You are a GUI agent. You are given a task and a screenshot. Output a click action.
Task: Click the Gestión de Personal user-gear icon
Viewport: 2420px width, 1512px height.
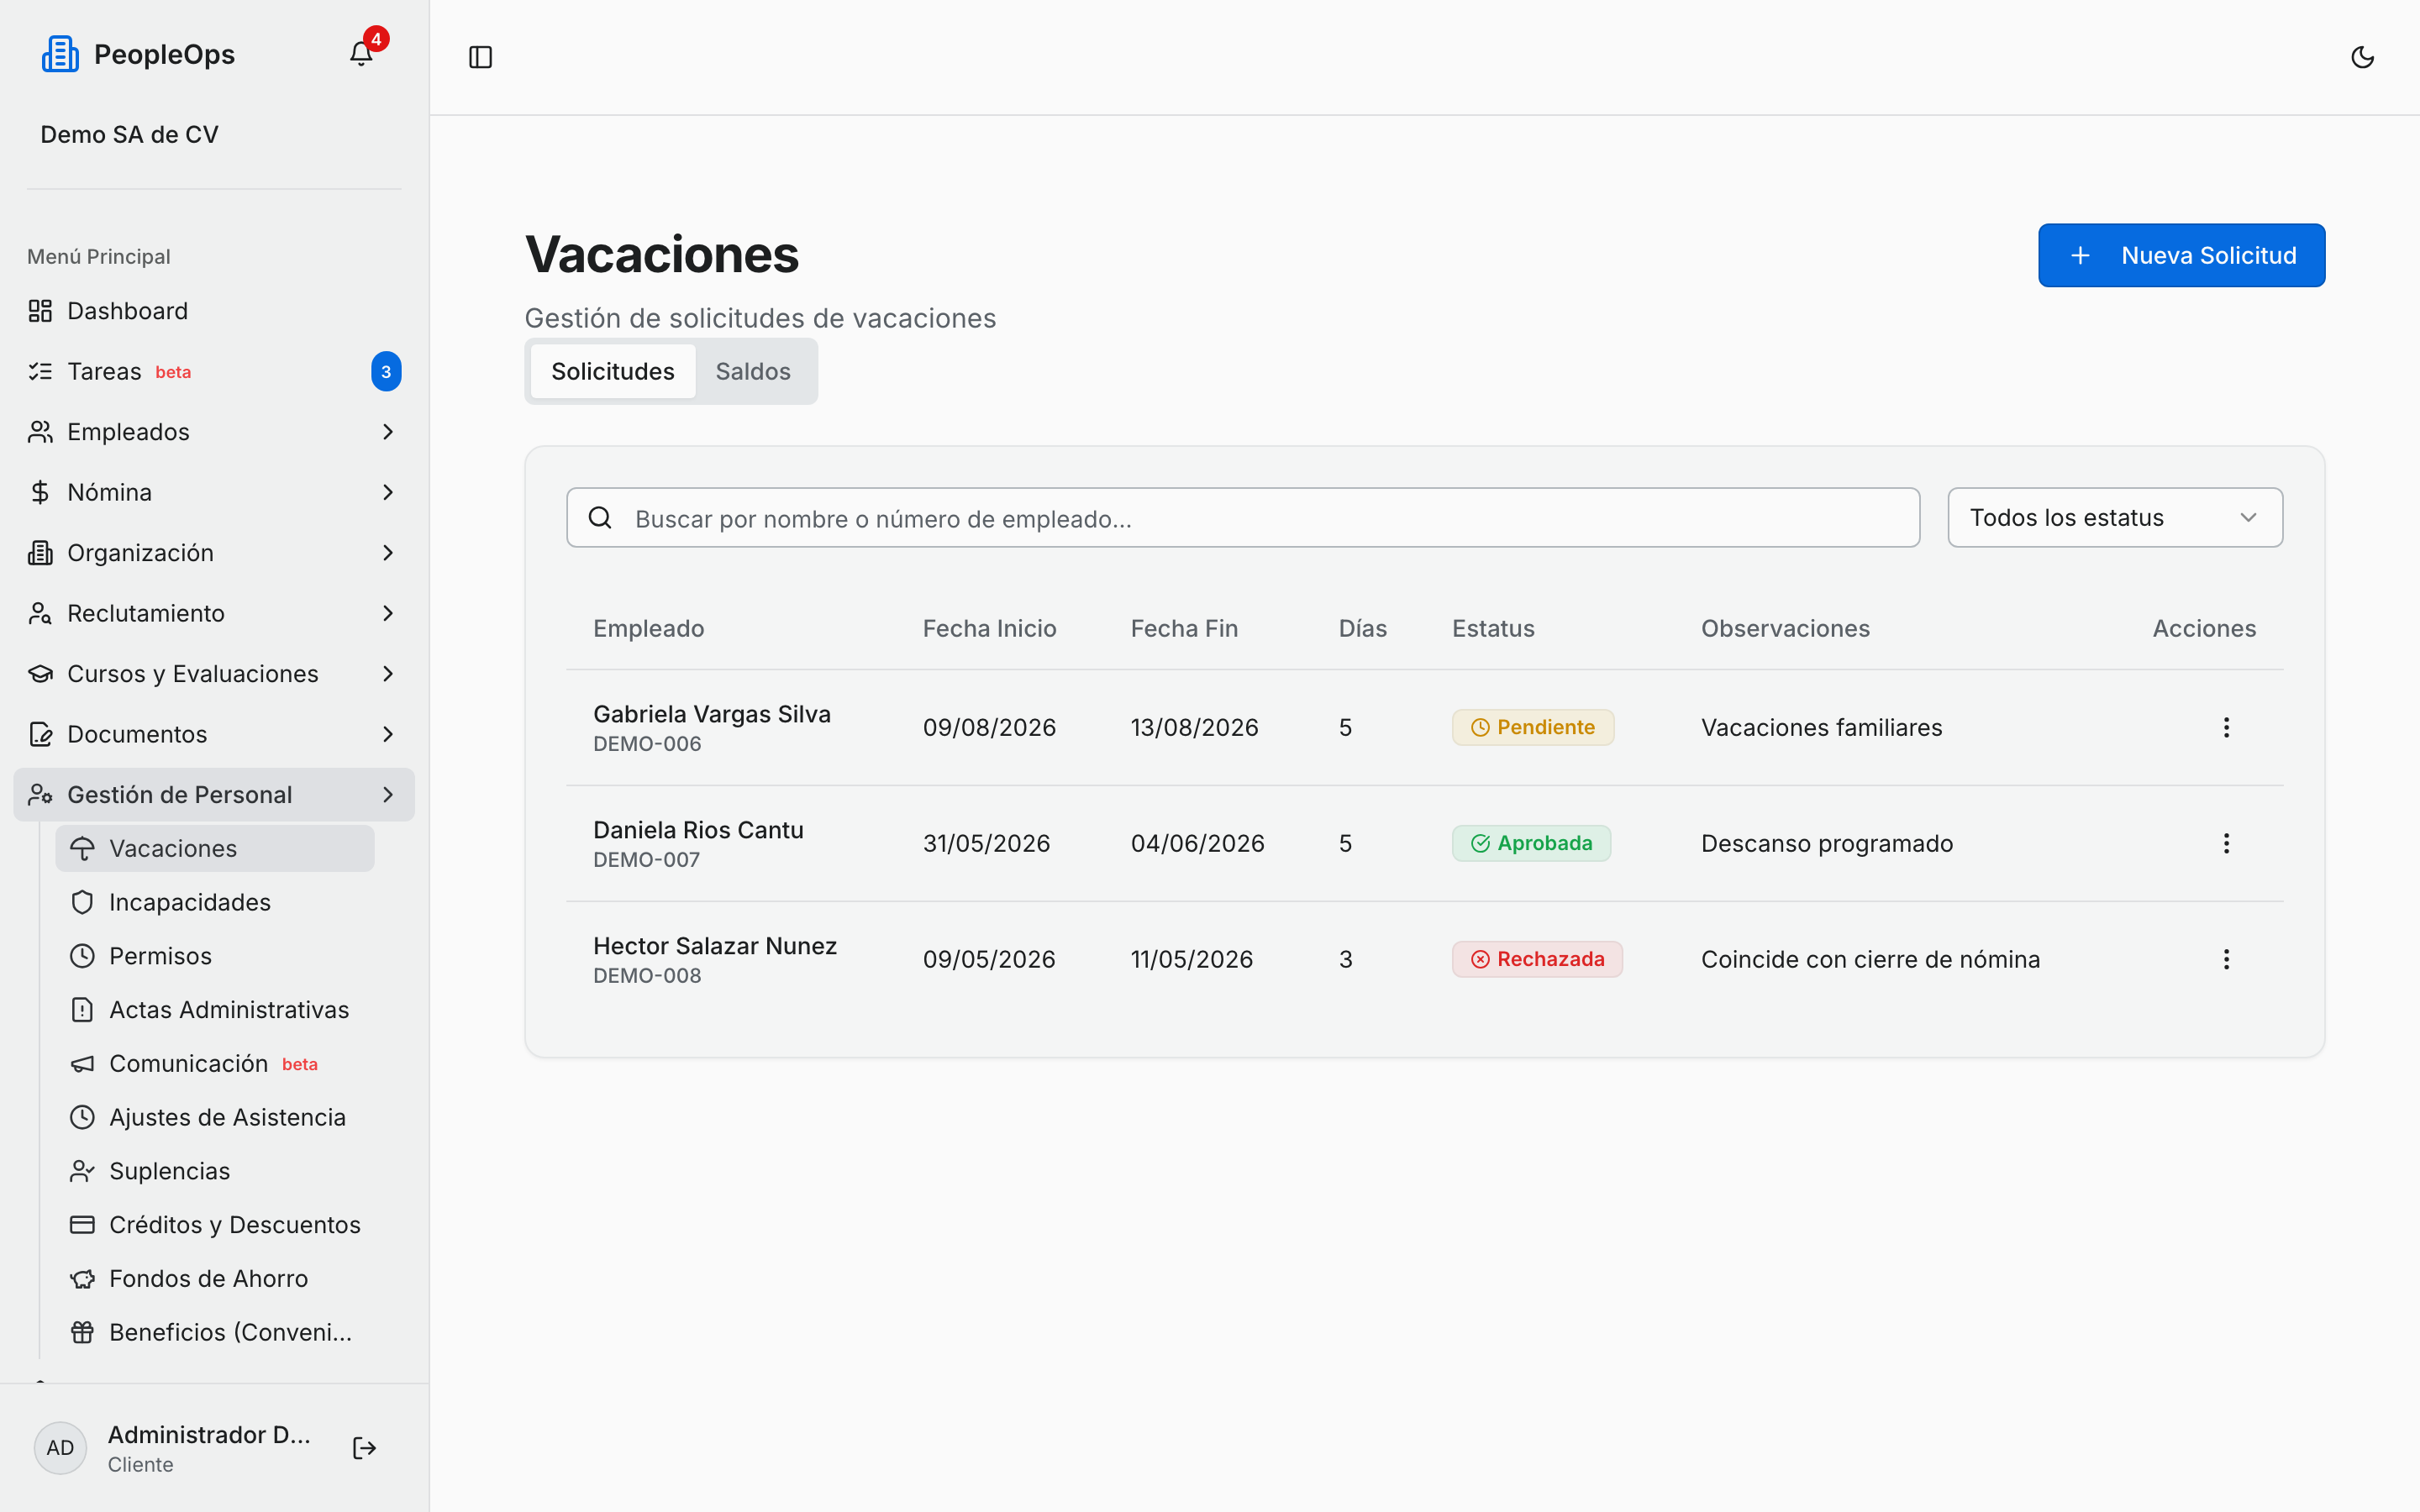pyautogui.click(x=40, y=795)
